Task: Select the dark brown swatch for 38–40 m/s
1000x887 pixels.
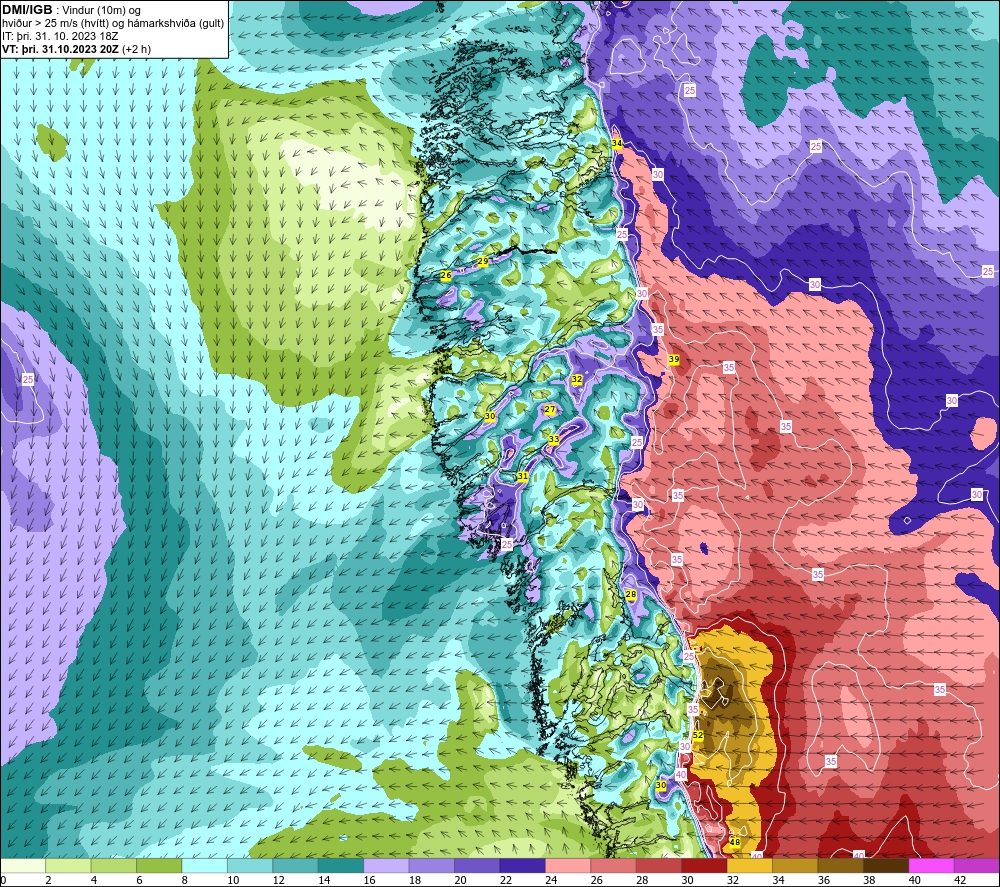Action: click(x=886, y=865)
